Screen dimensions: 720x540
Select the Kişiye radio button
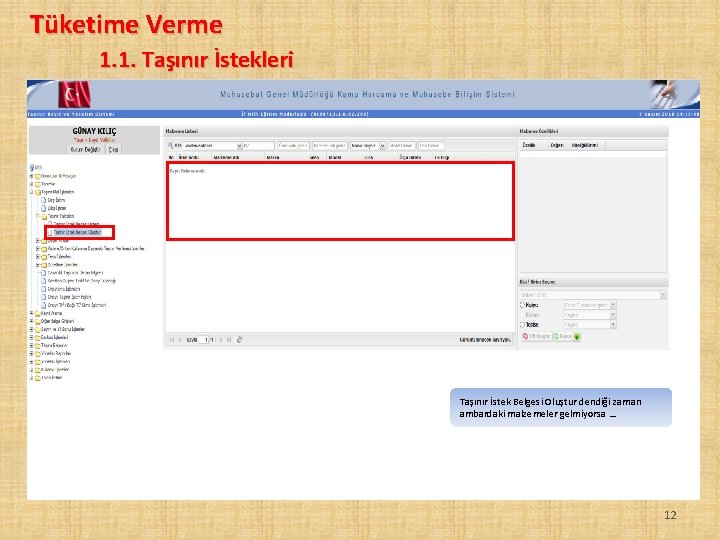522,305
